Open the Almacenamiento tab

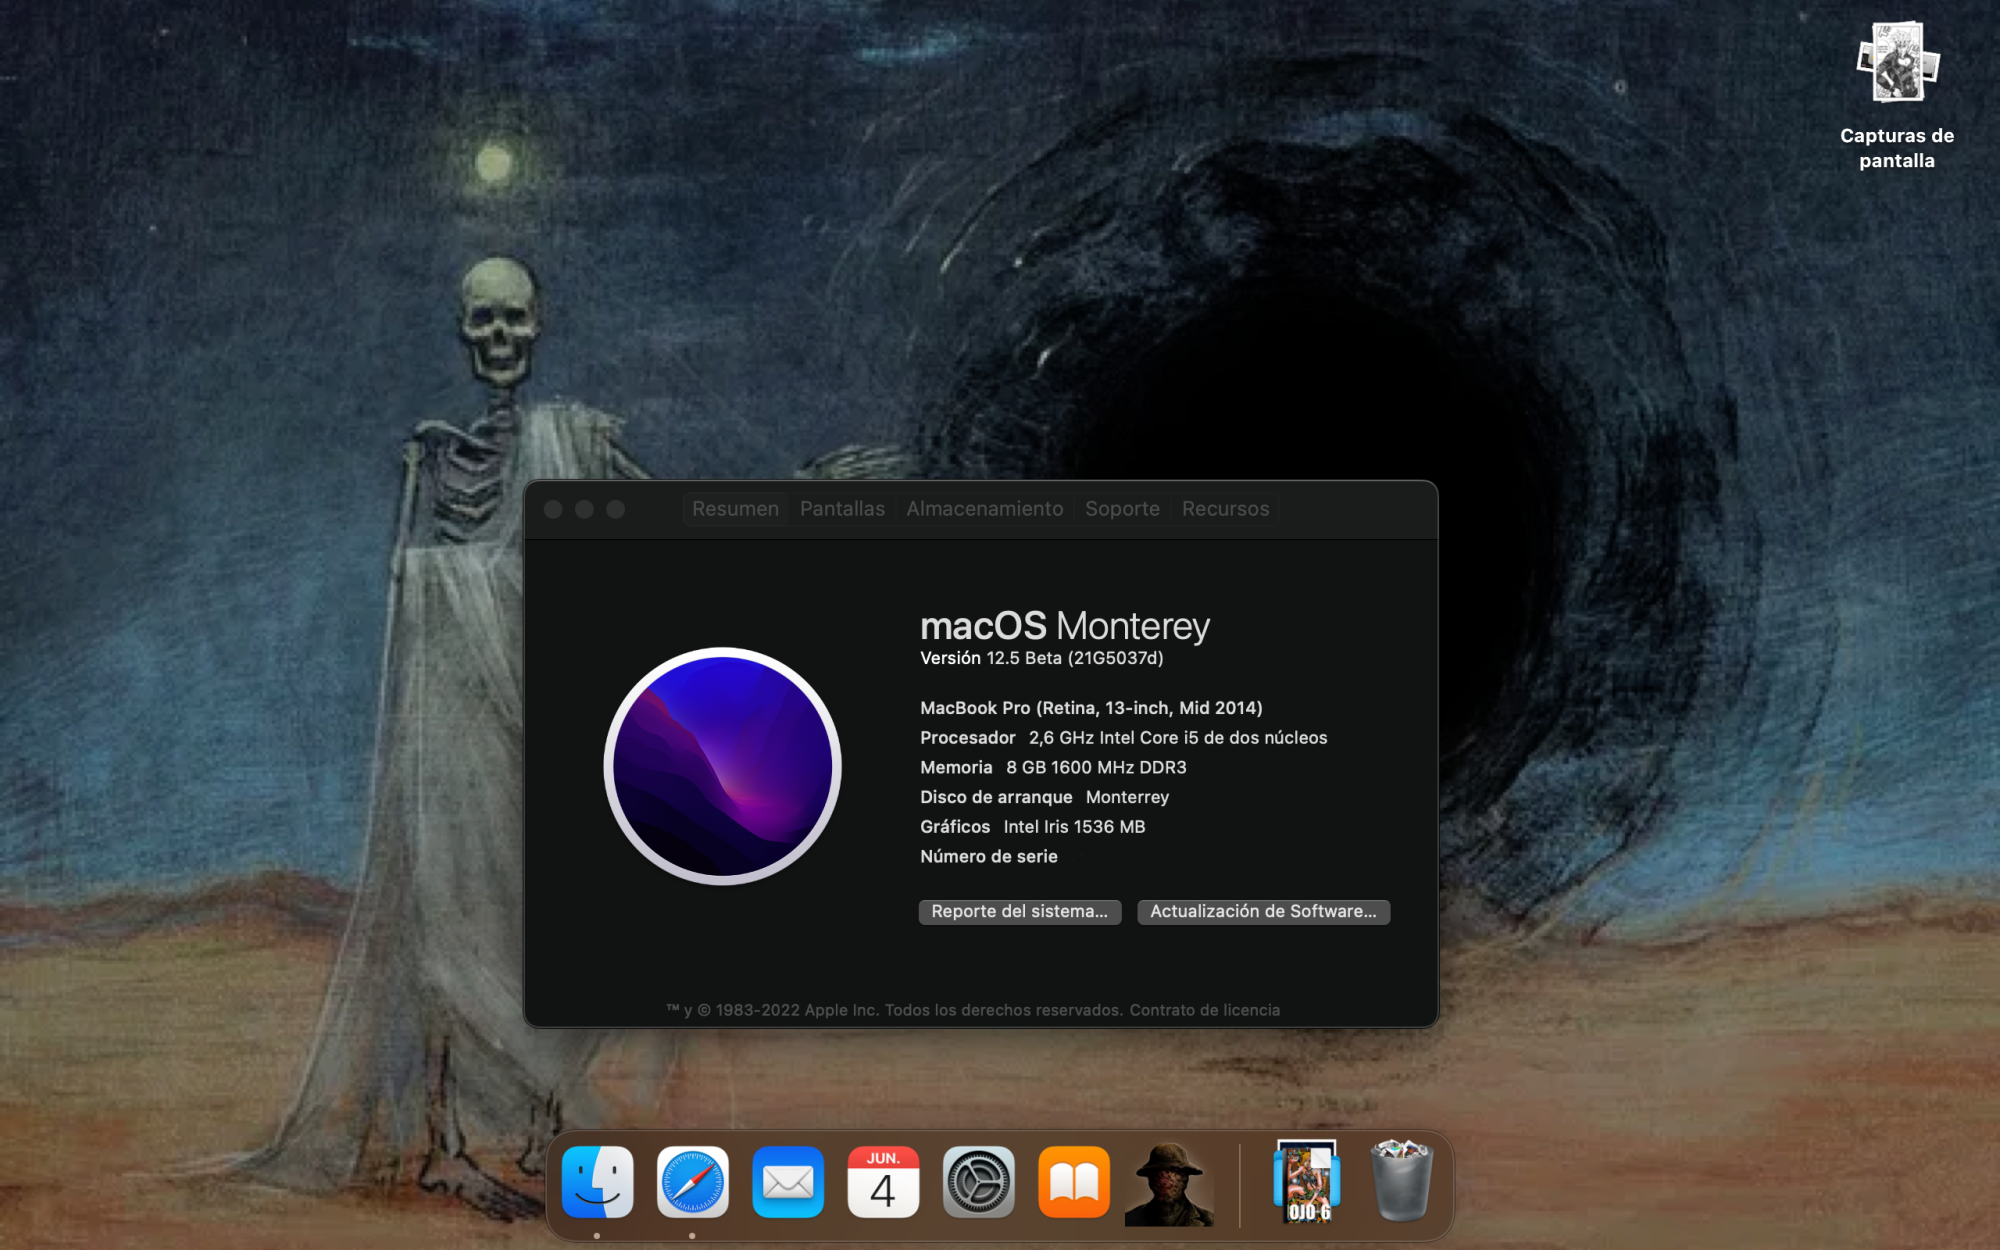[x=984, y=509]
